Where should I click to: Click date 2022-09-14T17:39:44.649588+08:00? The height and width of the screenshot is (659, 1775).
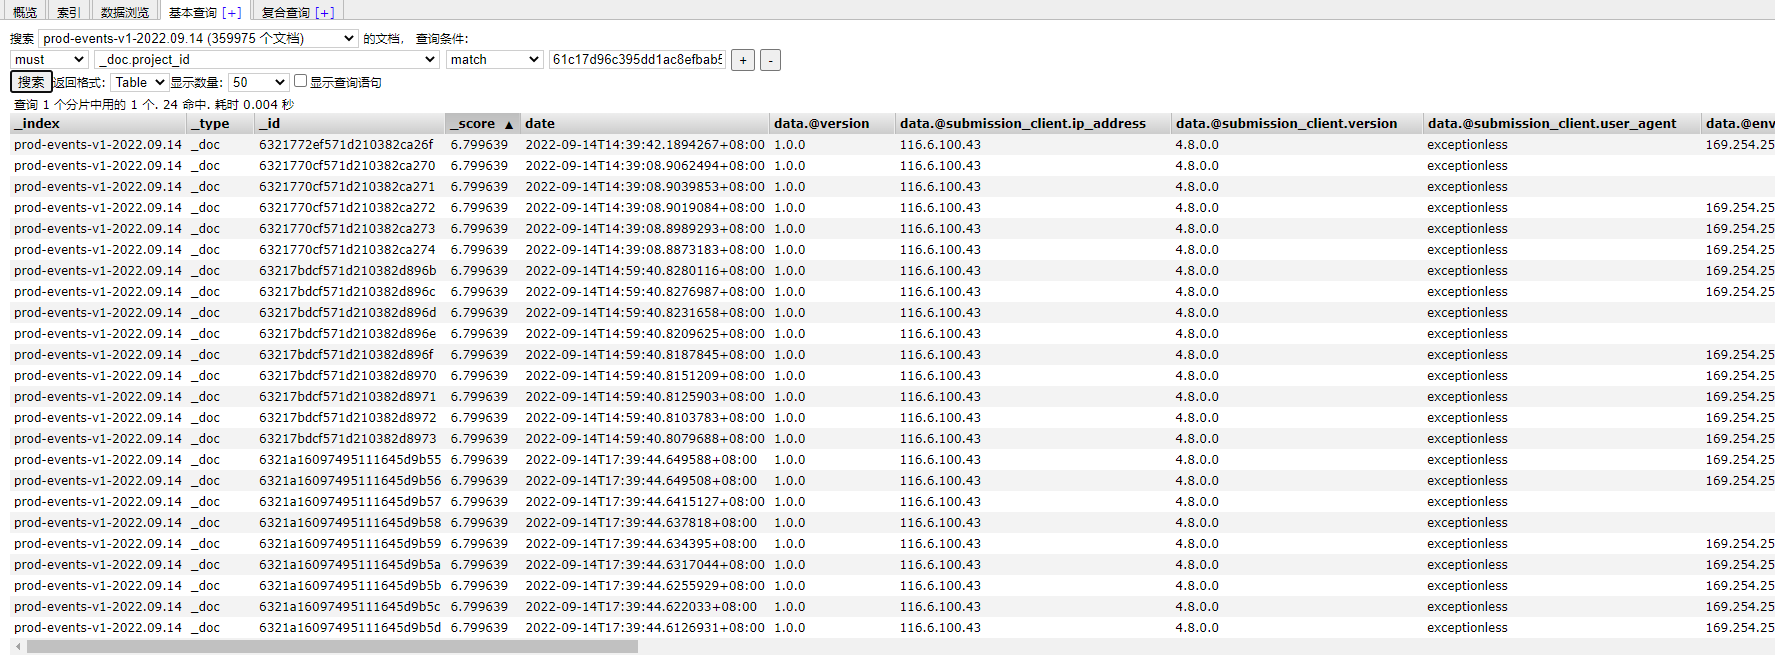point(641,459)
